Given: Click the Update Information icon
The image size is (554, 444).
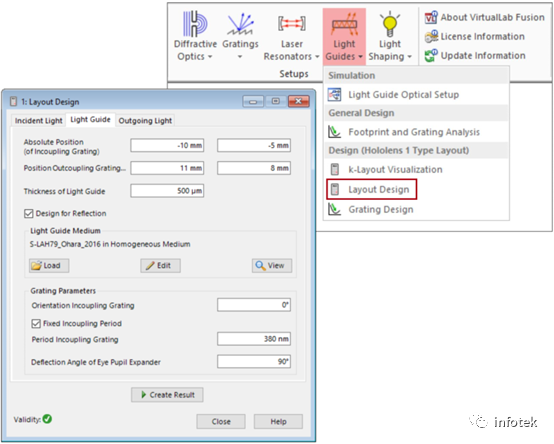Looking at the screenshot, I should point(431,55).
